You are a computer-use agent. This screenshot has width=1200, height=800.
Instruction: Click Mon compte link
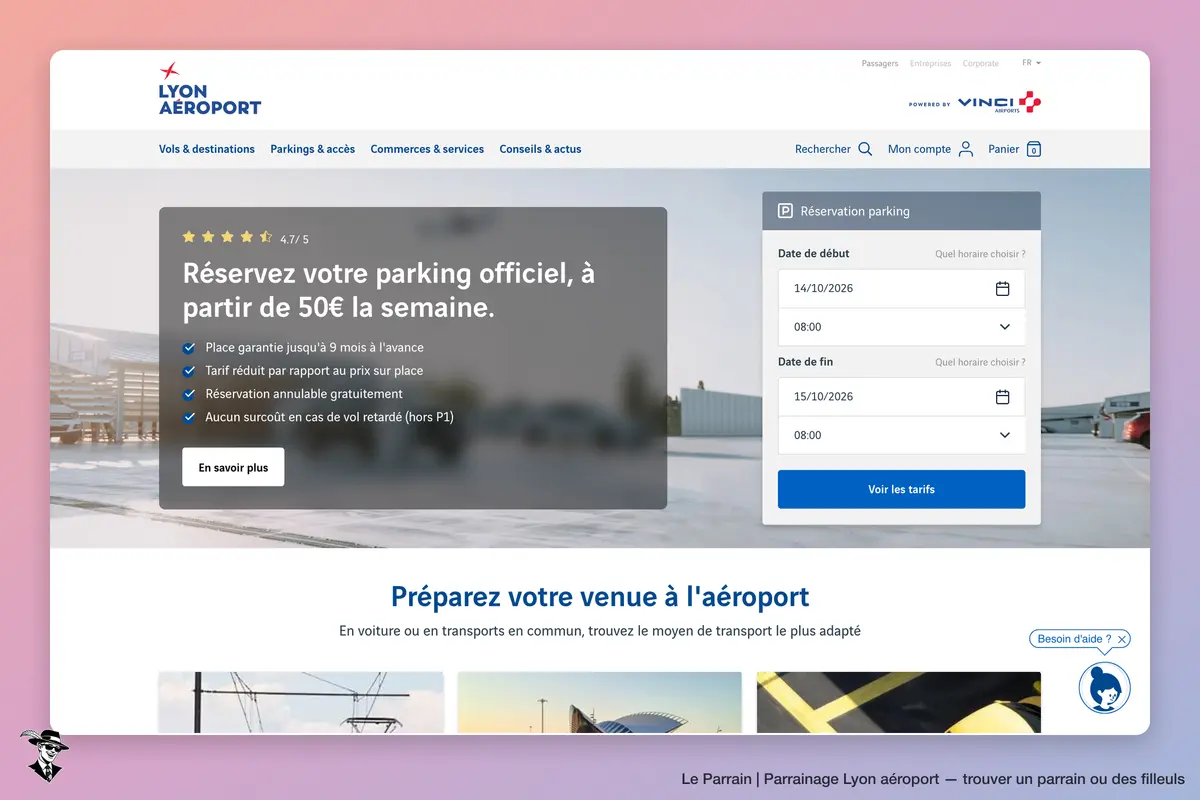(x=919, y=149)
